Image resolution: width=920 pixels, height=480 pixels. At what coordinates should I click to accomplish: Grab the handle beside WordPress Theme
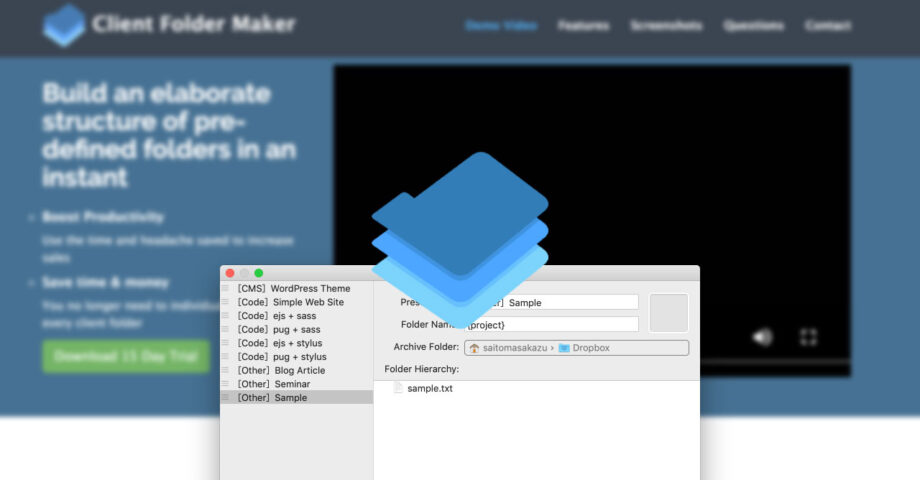225,288
